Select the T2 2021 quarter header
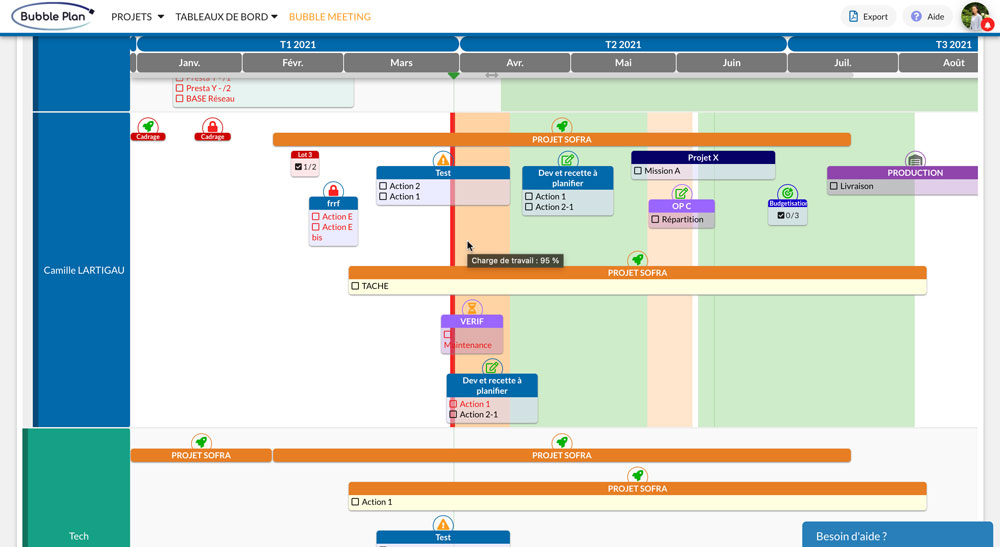Viewport: 1000px width, 547px height. (623, 44)
